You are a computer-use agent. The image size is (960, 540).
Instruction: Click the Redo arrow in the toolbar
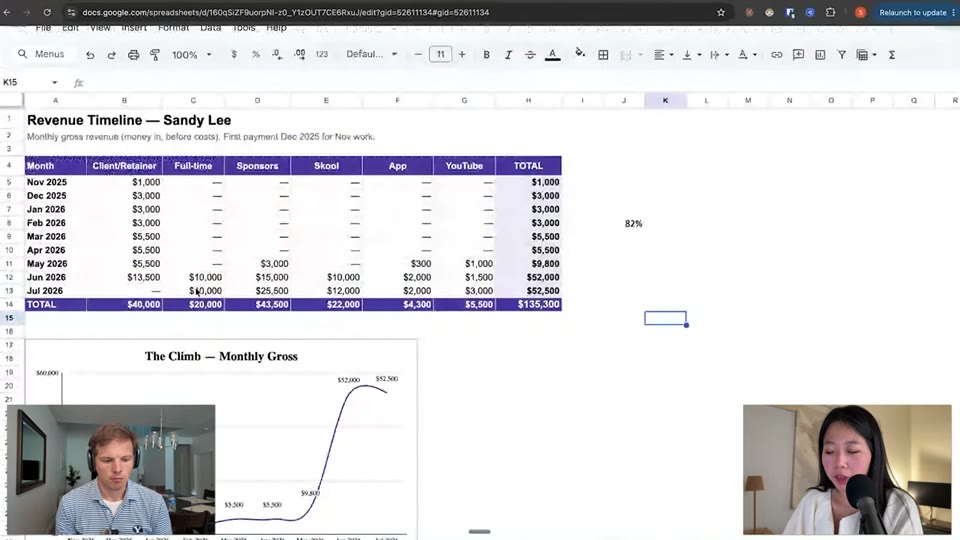coord(111,54)
